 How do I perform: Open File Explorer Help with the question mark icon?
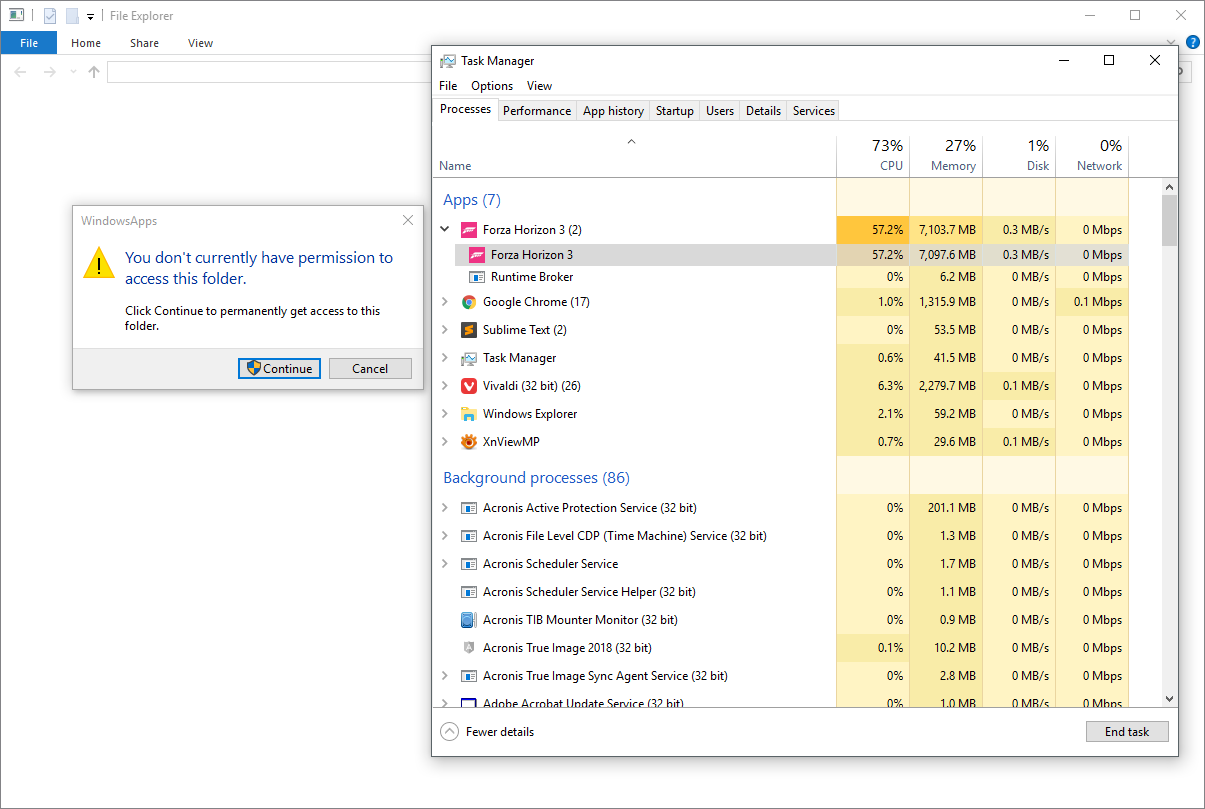pyautogui.click(x=1193, y=43)
